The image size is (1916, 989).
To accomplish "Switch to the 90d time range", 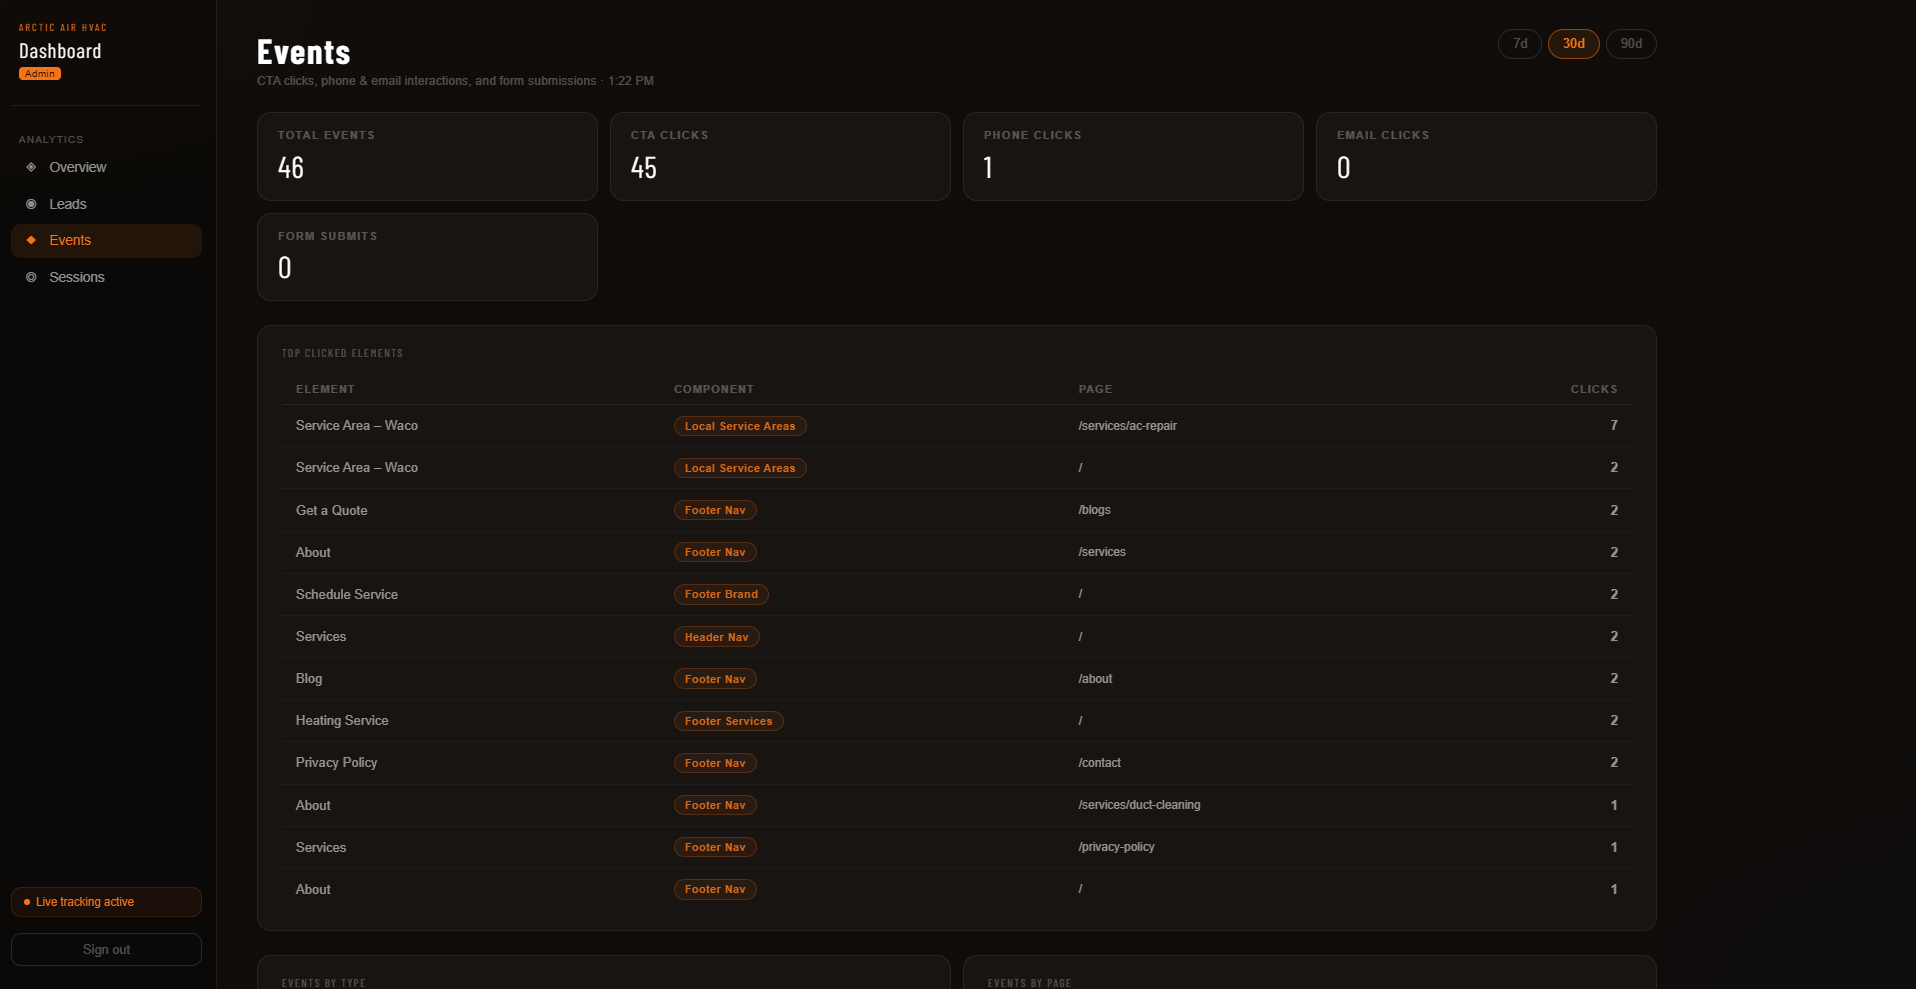I will coord(1630,44).
